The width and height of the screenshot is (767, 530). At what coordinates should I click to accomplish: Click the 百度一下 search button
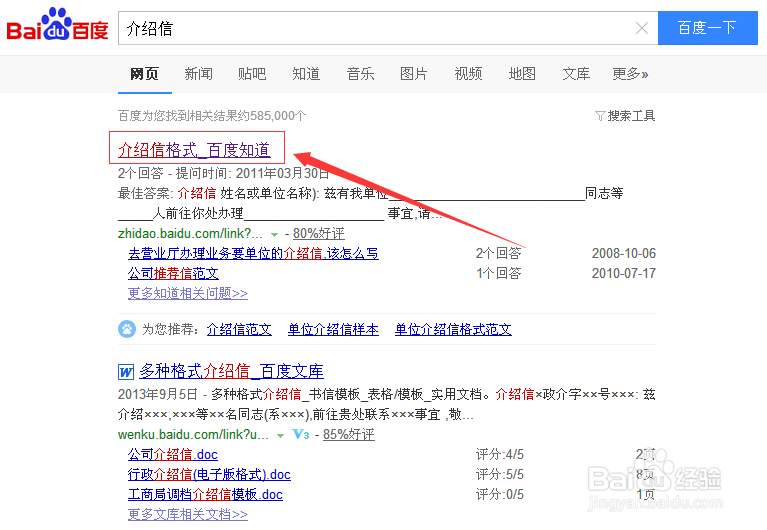click(707, 28)
